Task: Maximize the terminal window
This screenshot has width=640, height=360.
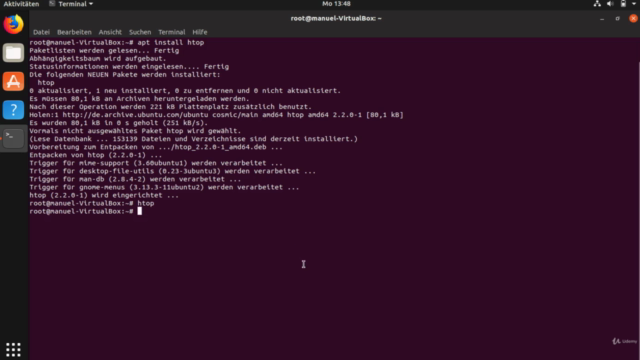Action: [618, 18]
